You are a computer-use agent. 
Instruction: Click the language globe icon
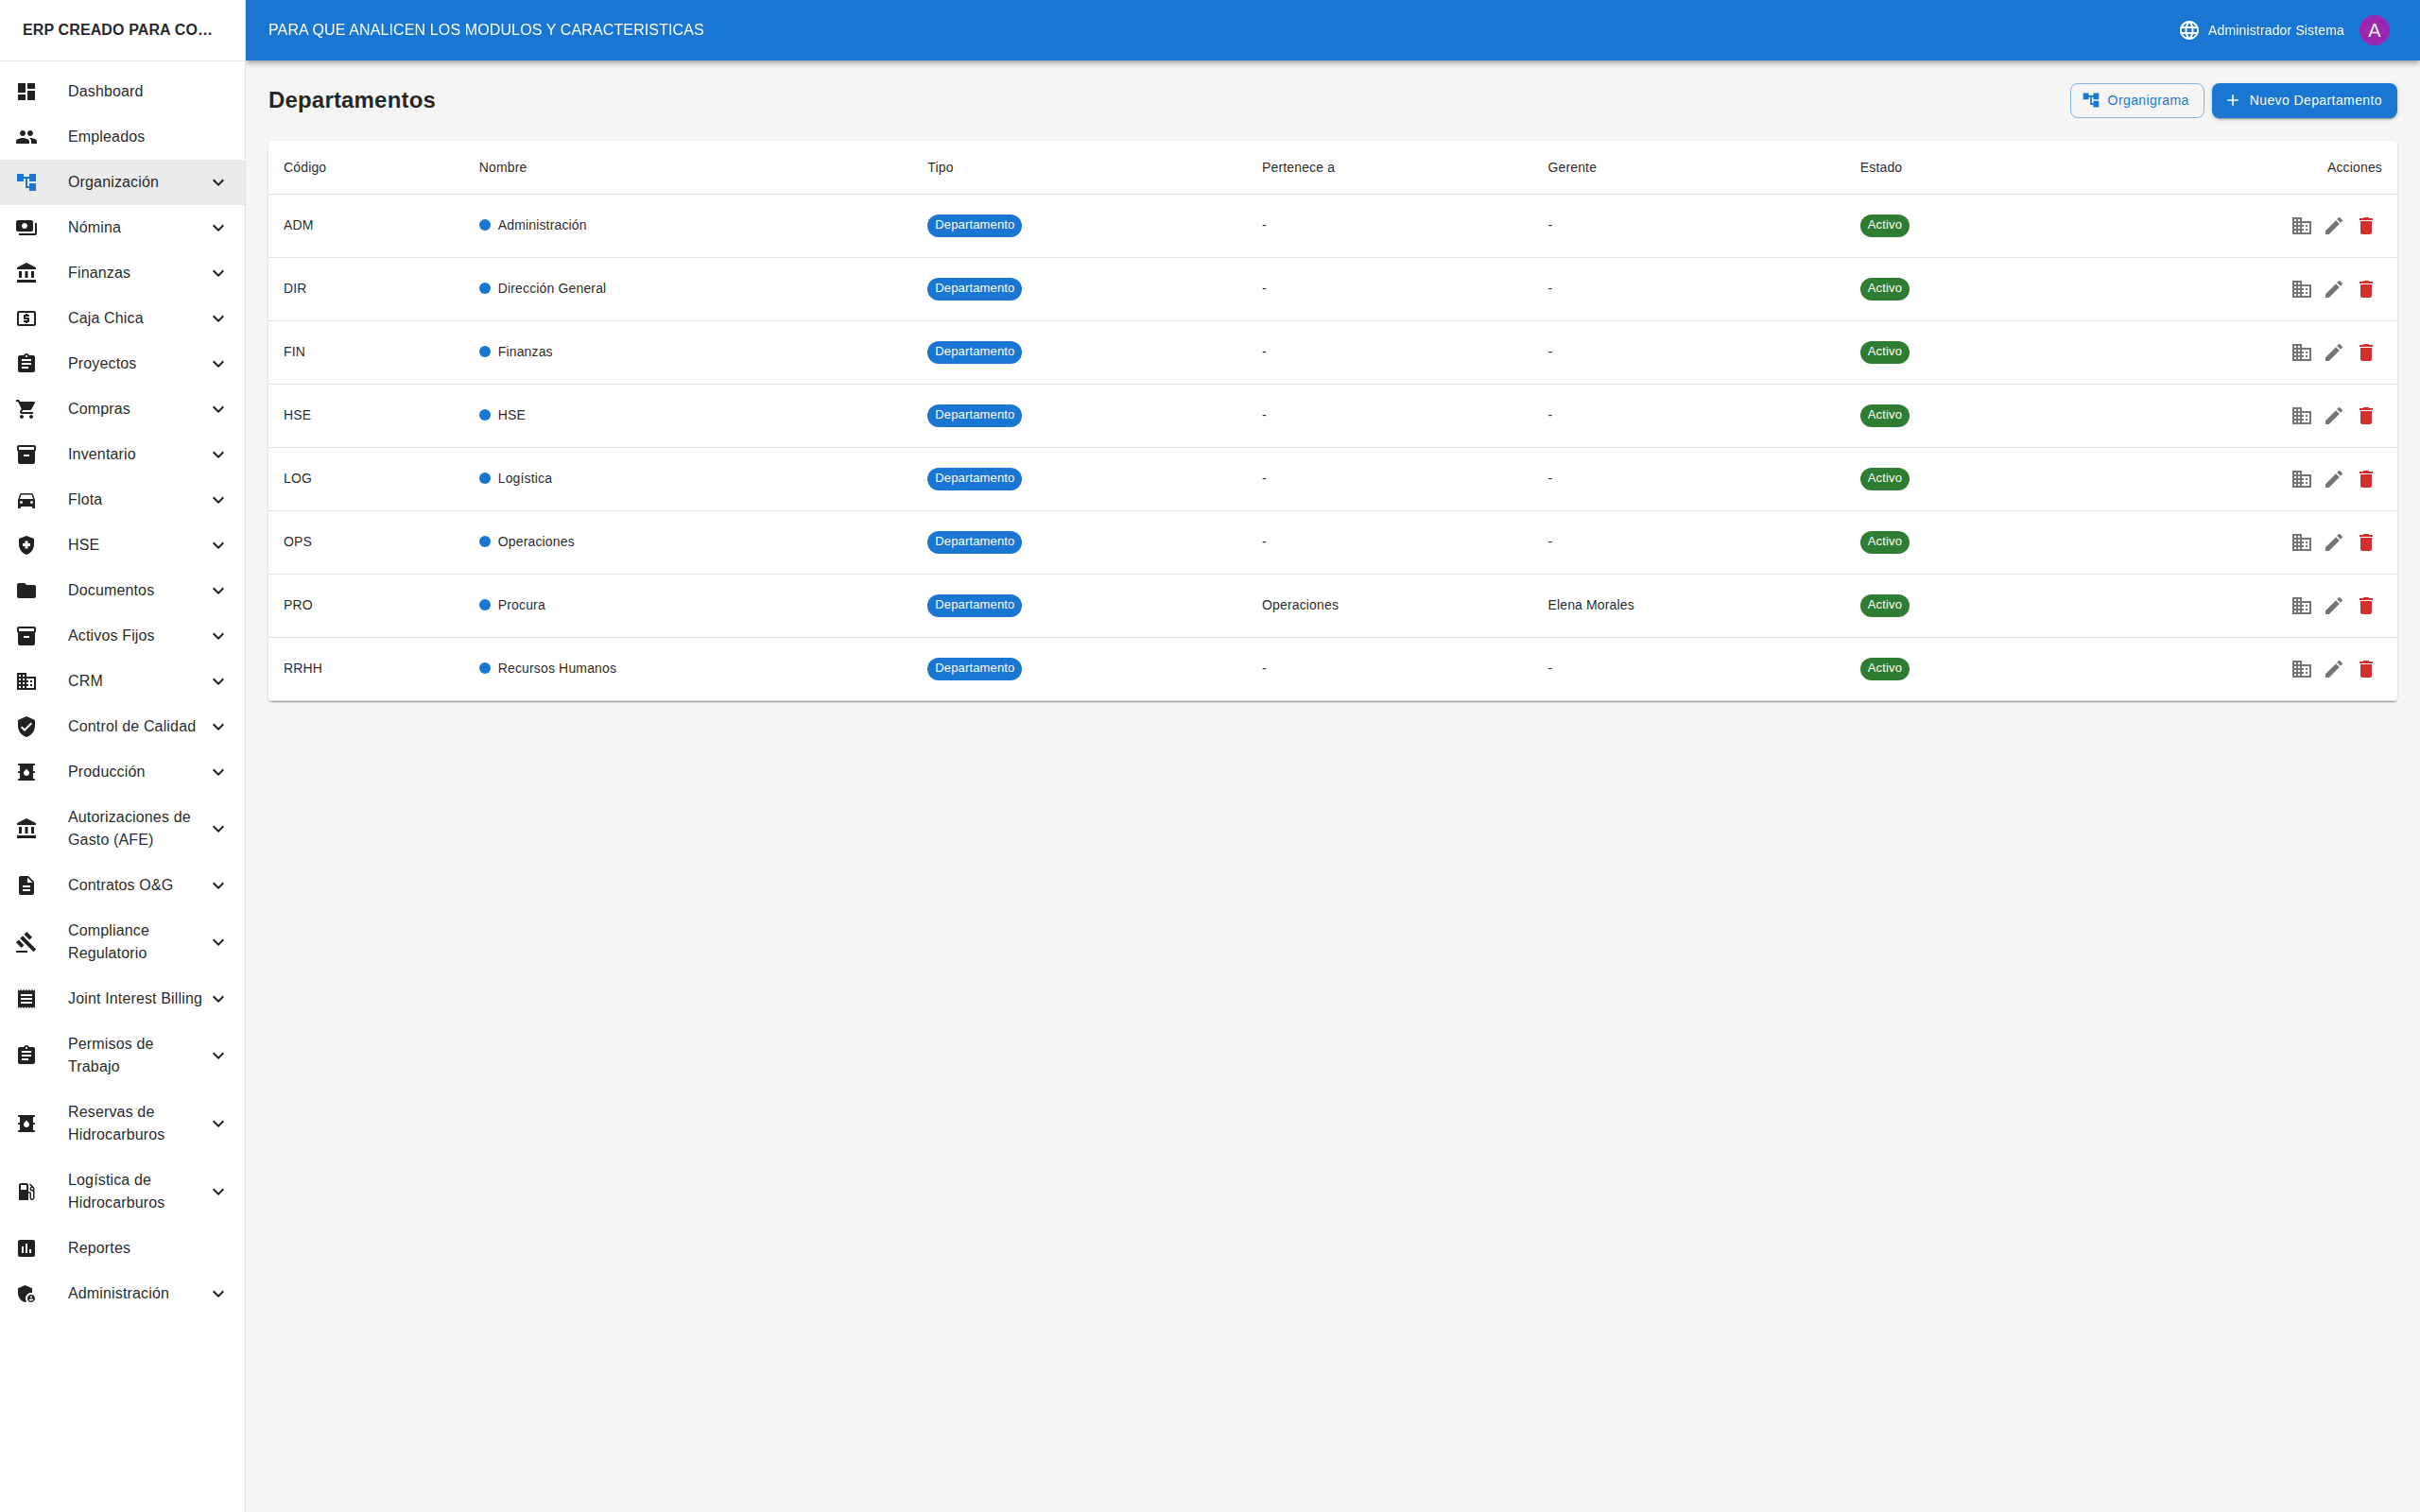pyautogui.click(x=2189, y=30)
